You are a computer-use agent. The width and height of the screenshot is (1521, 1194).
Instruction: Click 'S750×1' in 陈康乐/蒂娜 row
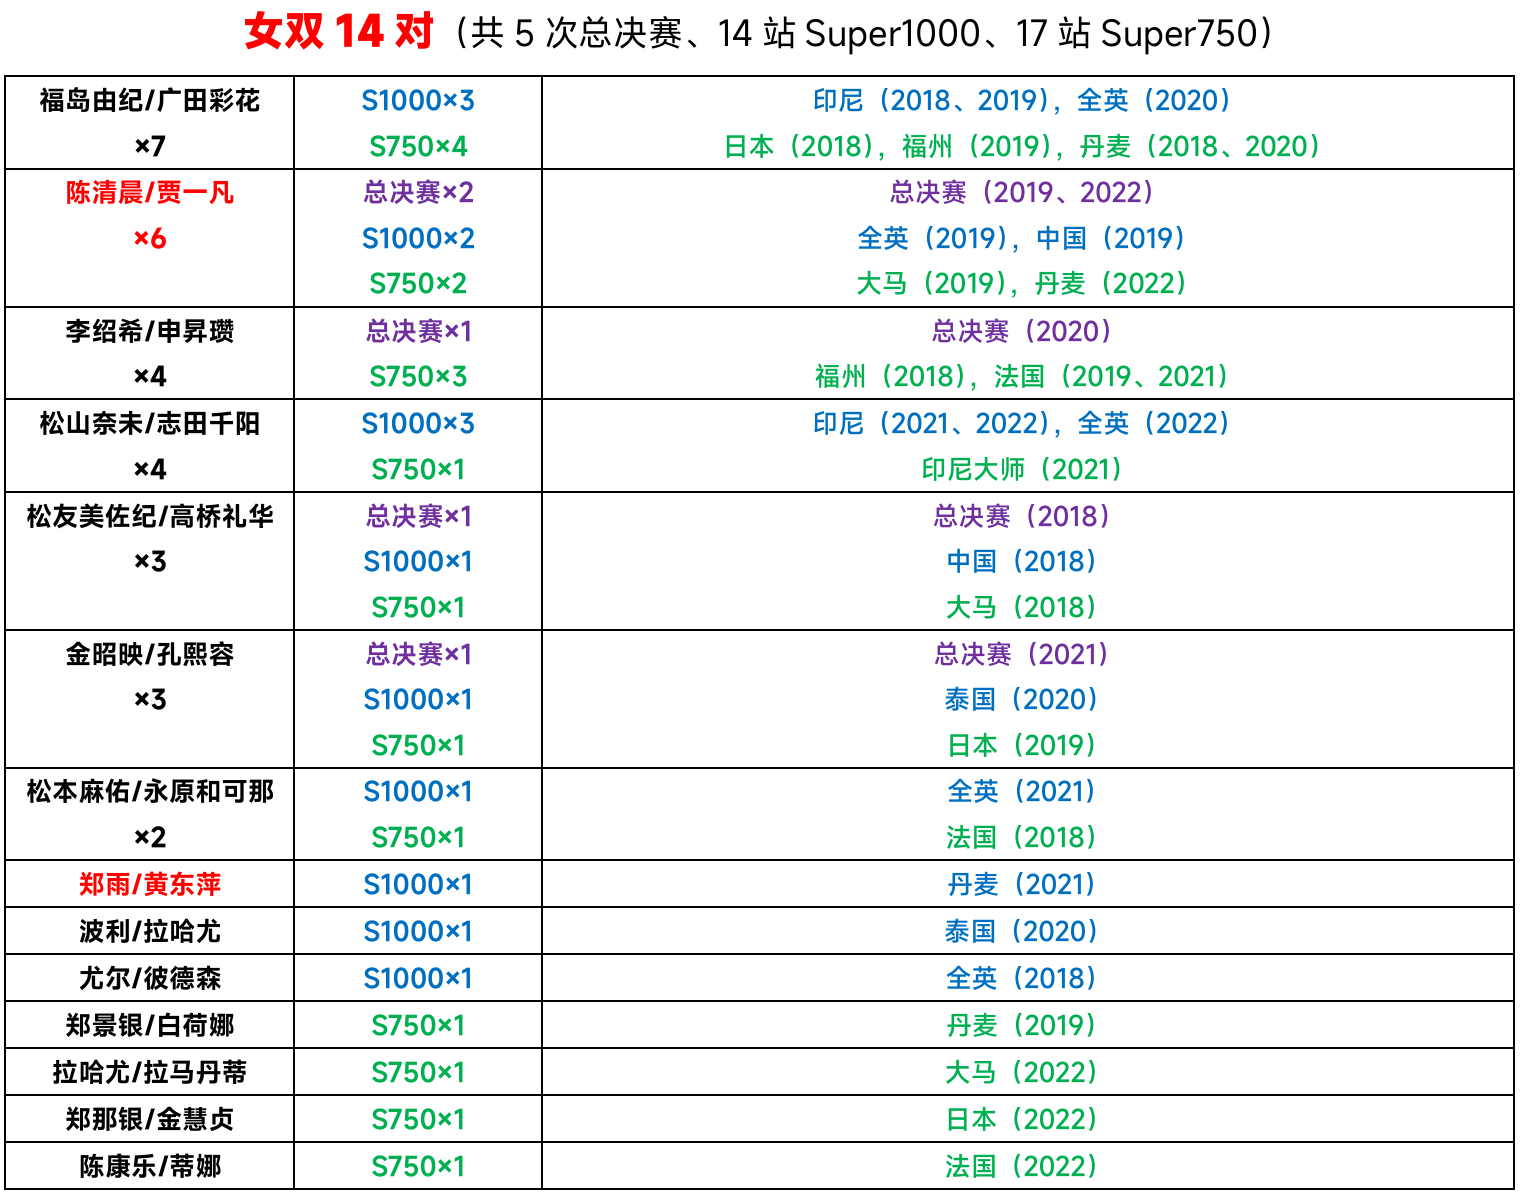(418, 1166)
